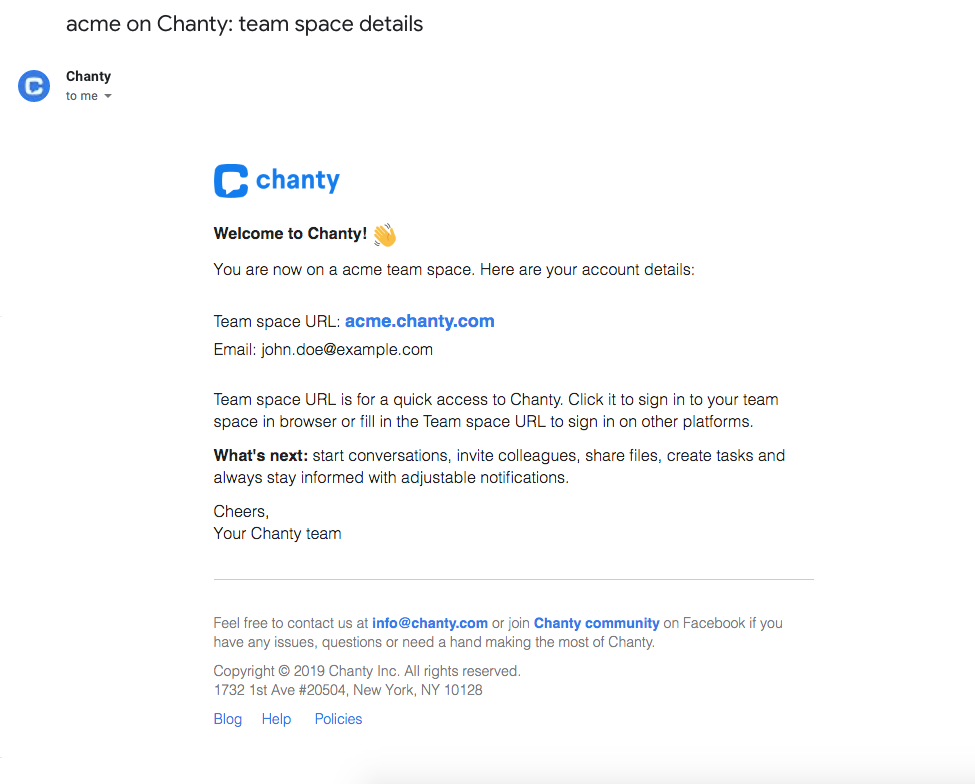The image size is (975, 784).
Task: Click the Chanty logo in email body
Action: click(x=277, y=180)
